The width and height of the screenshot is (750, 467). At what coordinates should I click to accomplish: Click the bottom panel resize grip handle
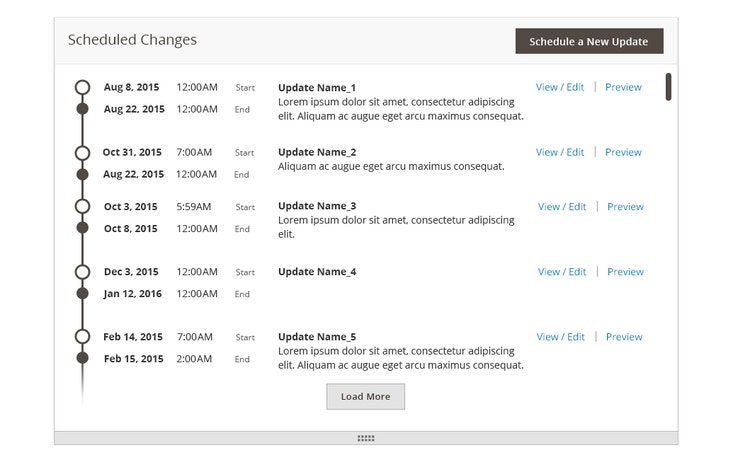[366, 438]
